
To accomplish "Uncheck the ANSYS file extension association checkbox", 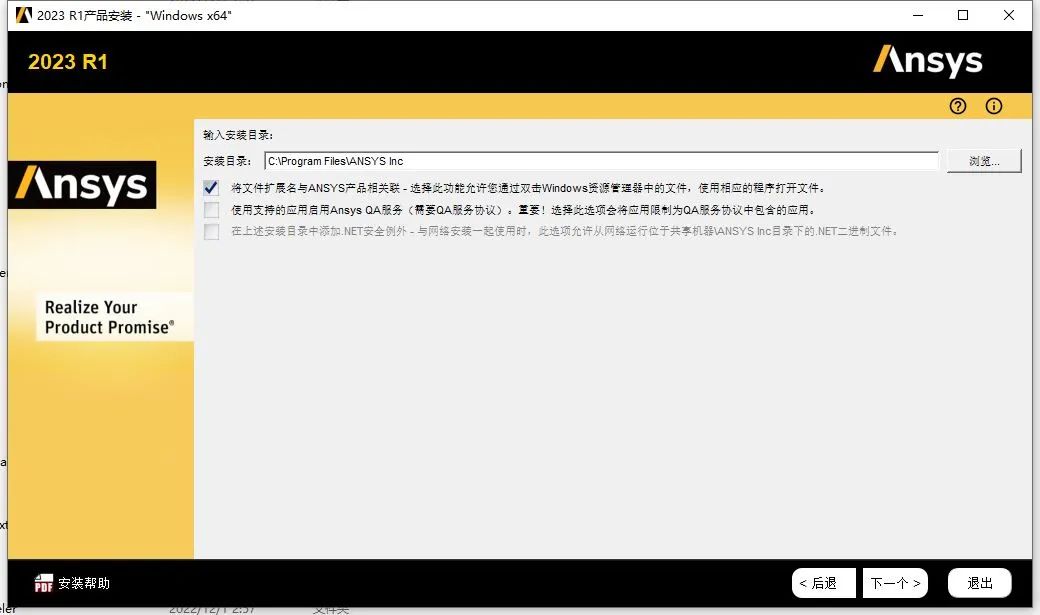I will 211,187.
